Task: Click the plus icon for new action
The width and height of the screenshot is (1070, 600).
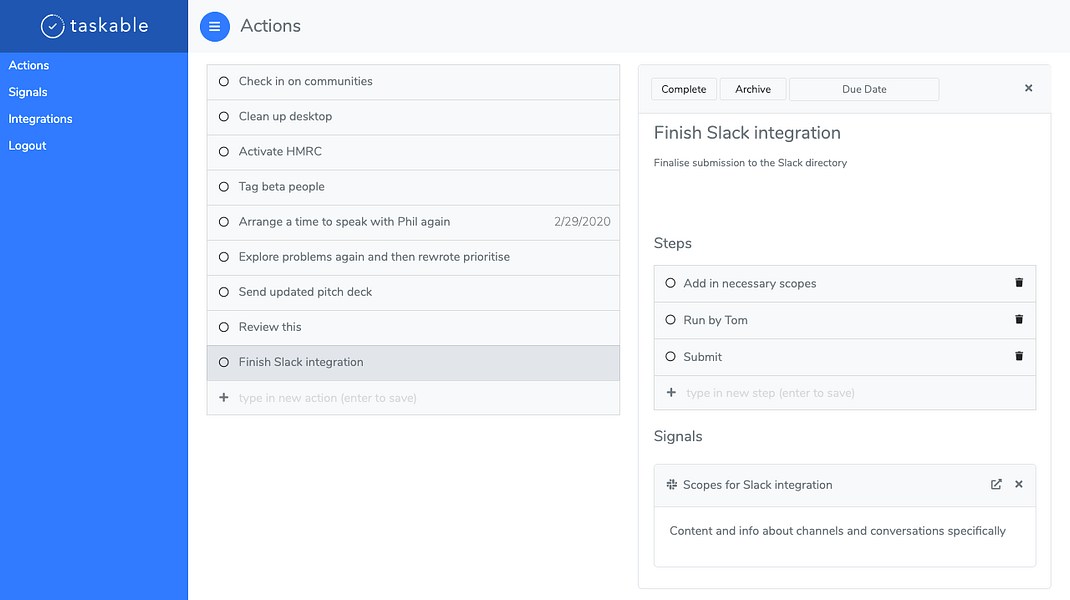Action: point(223,397)
